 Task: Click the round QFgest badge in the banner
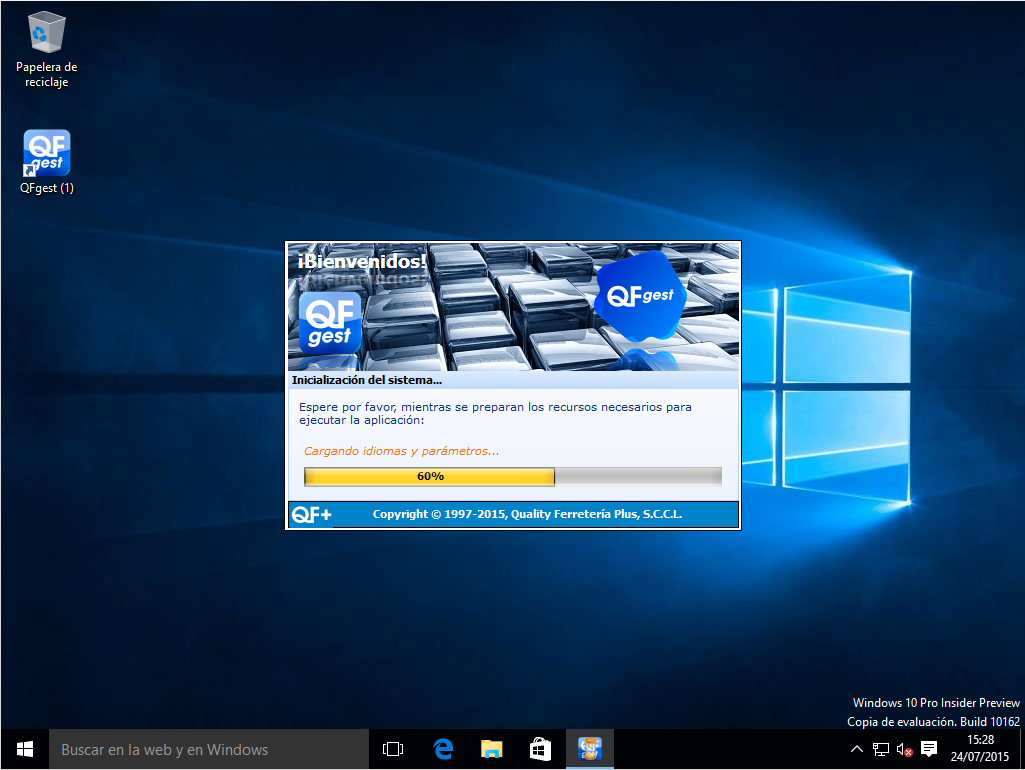click(640, 295)
